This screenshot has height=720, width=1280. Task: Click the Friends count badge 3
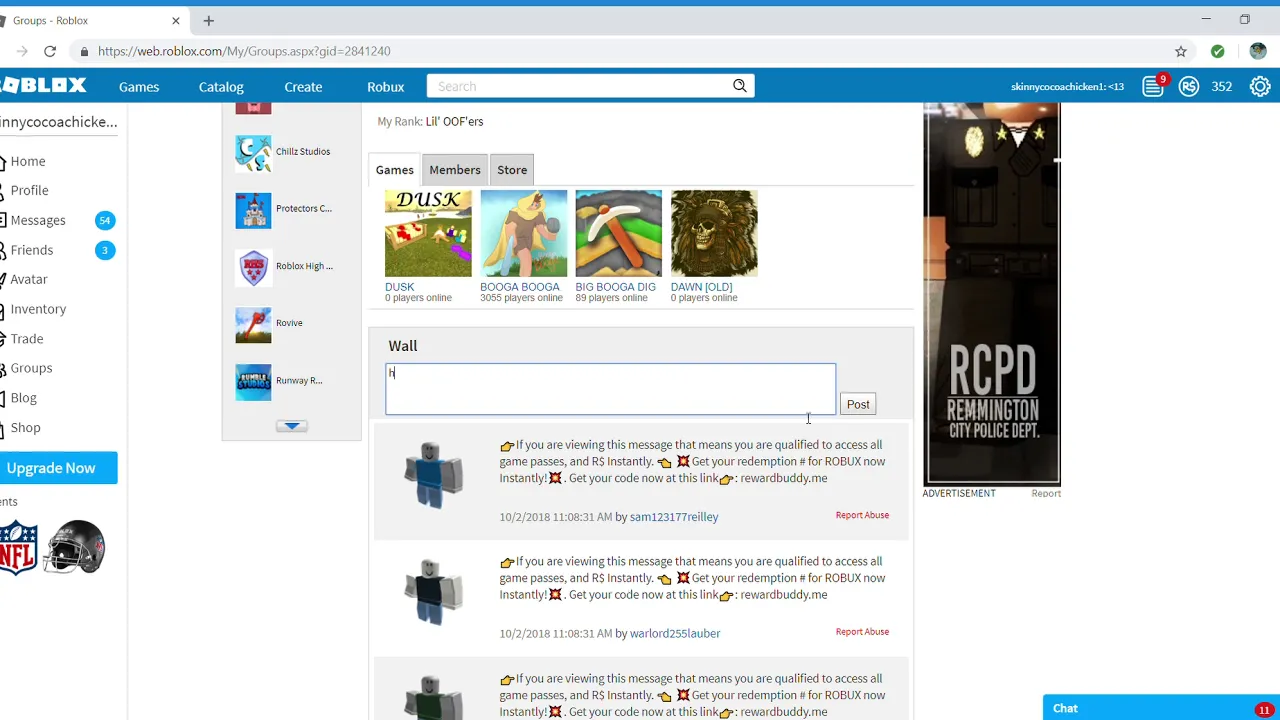pyautogui.click(x=105, y=250)
